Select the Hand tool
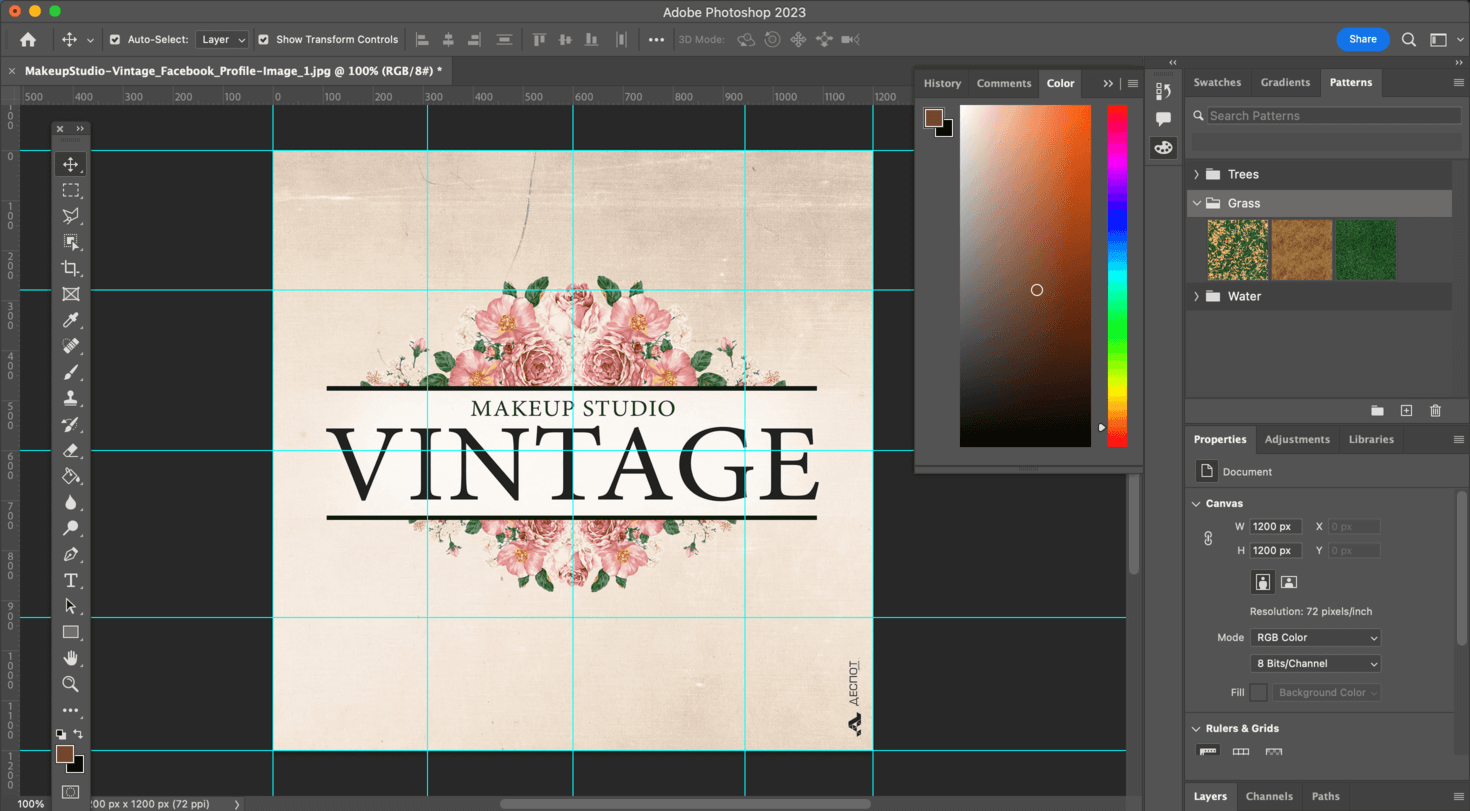The height and width of the screenshot is (811, 1470). 70,658
